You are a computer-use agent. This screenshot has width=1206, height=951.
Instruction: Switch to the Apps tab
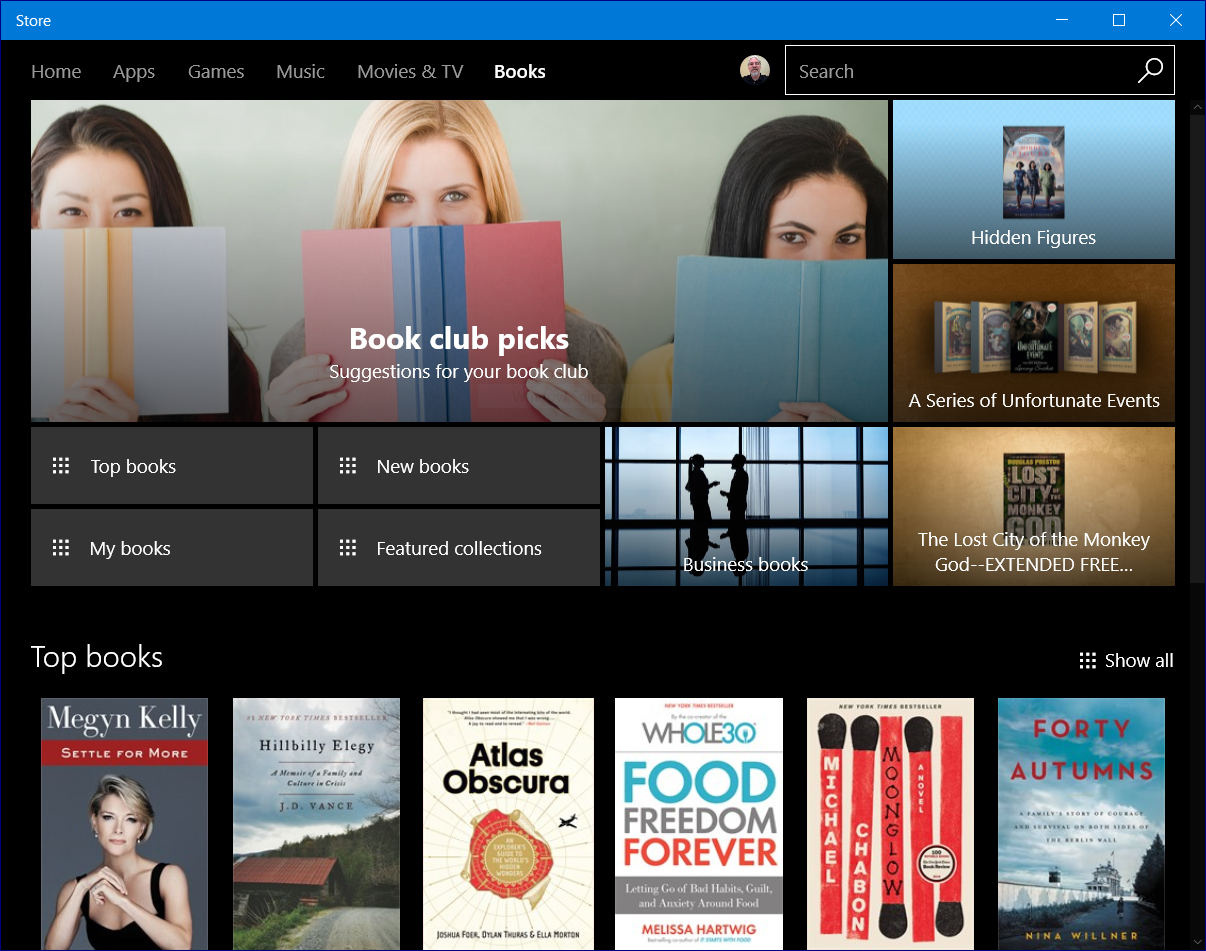pos(134,72)
